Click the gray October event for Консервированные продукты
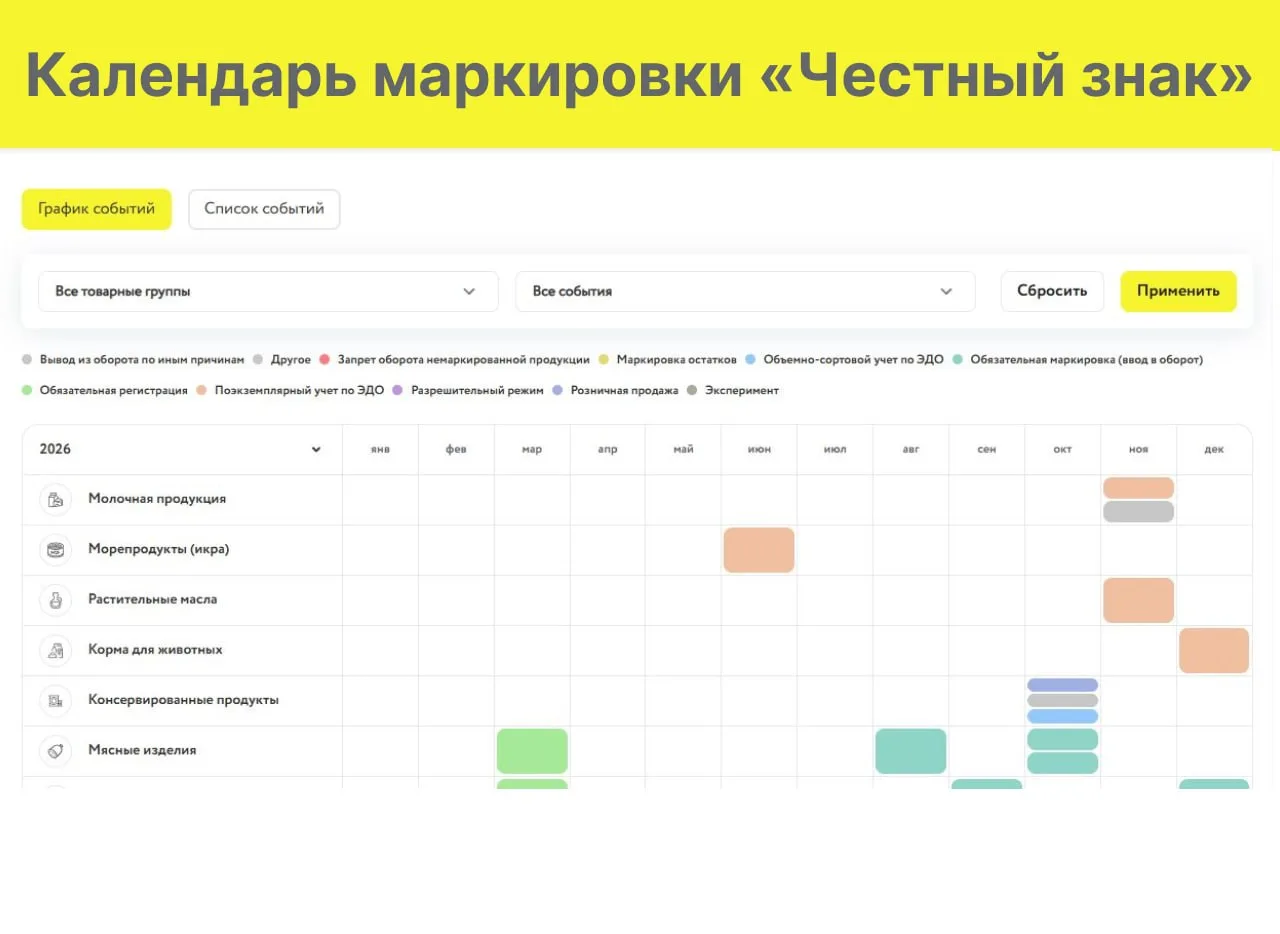Screen dimensions: 1280x934 1062,700
